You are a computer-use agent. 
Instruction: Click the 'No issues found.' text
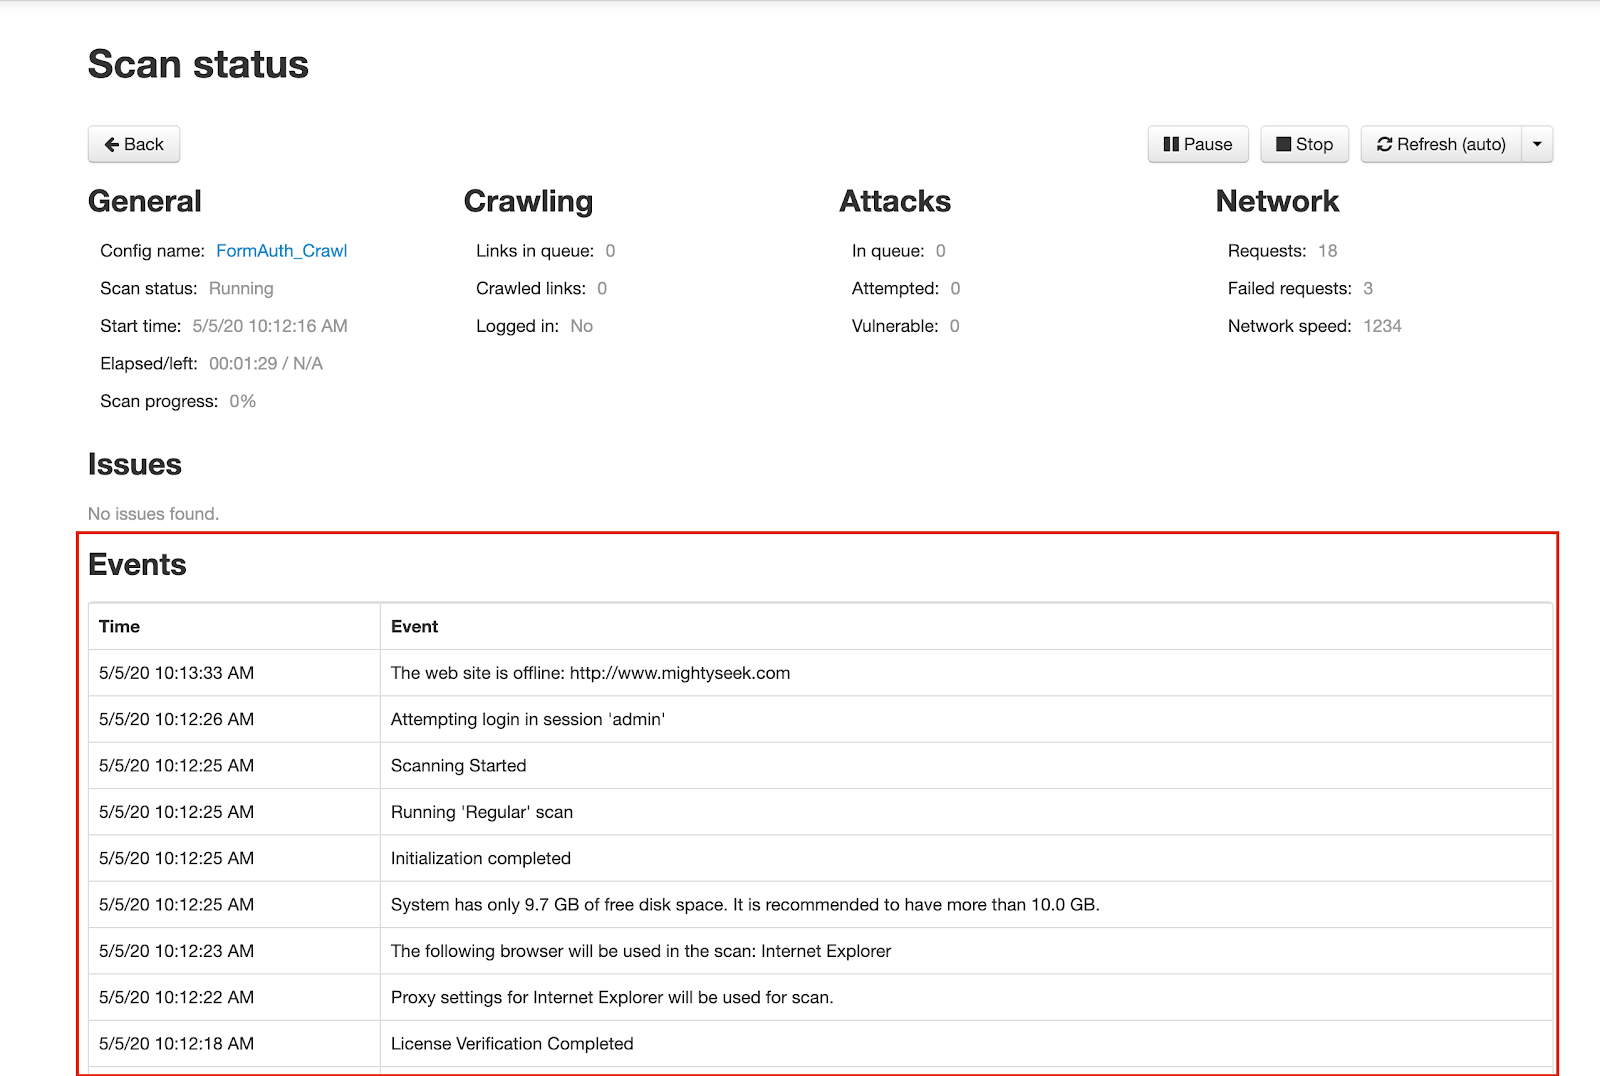(x=153, y=514)
